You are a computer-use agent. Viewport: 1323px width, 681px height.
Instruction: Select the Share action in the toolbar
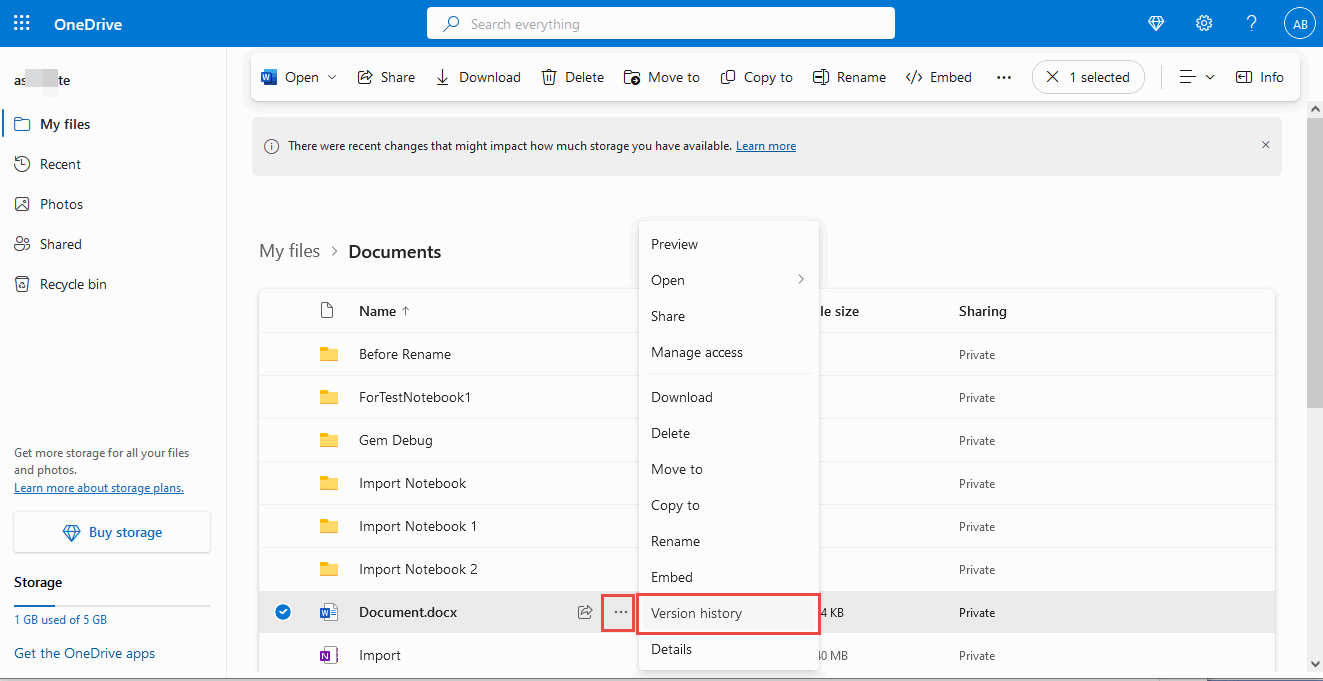(386, 77)
